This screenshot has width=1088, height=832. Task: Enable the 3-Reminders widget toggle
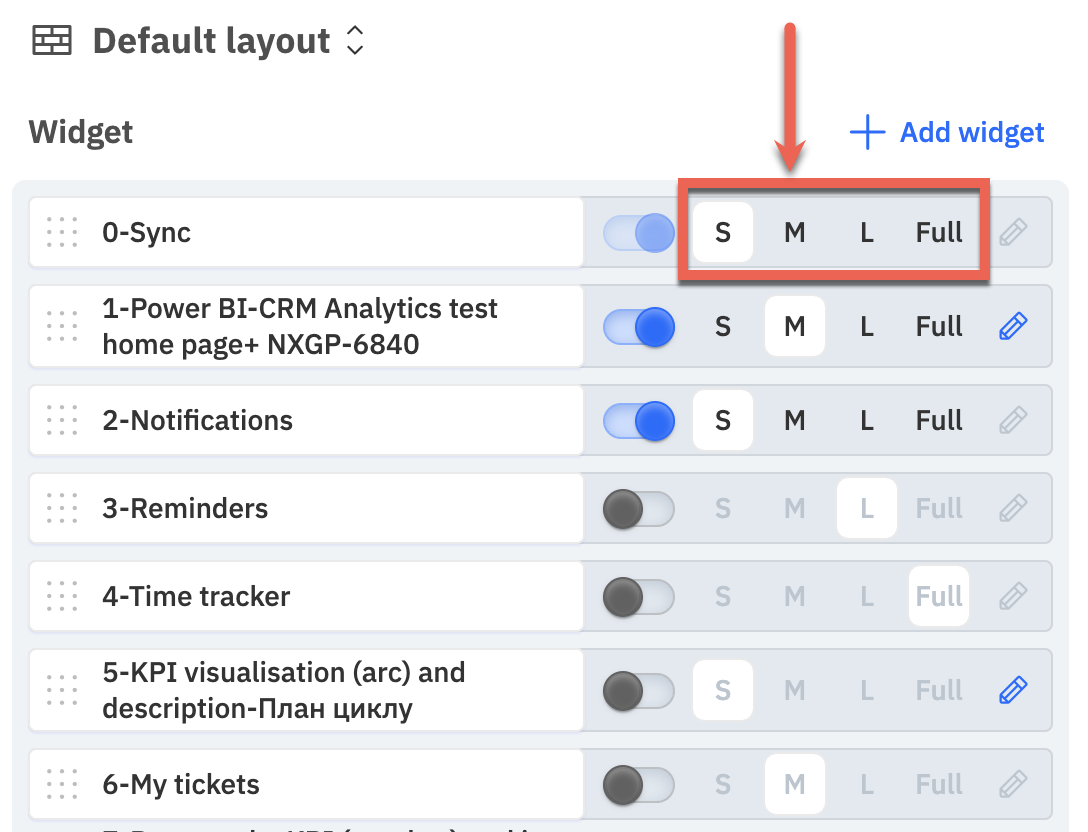pos(639,509)
